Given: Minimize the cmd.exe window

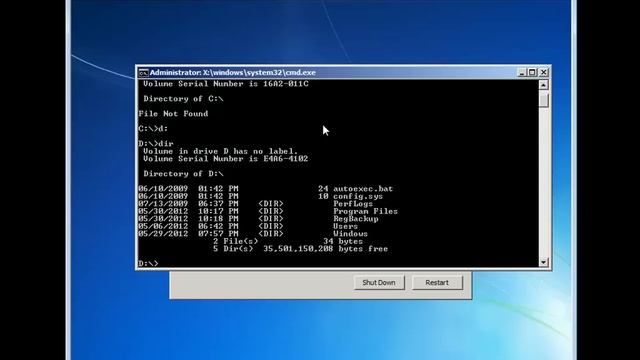Looking at the screenshot, I should [x=521, y=72].
